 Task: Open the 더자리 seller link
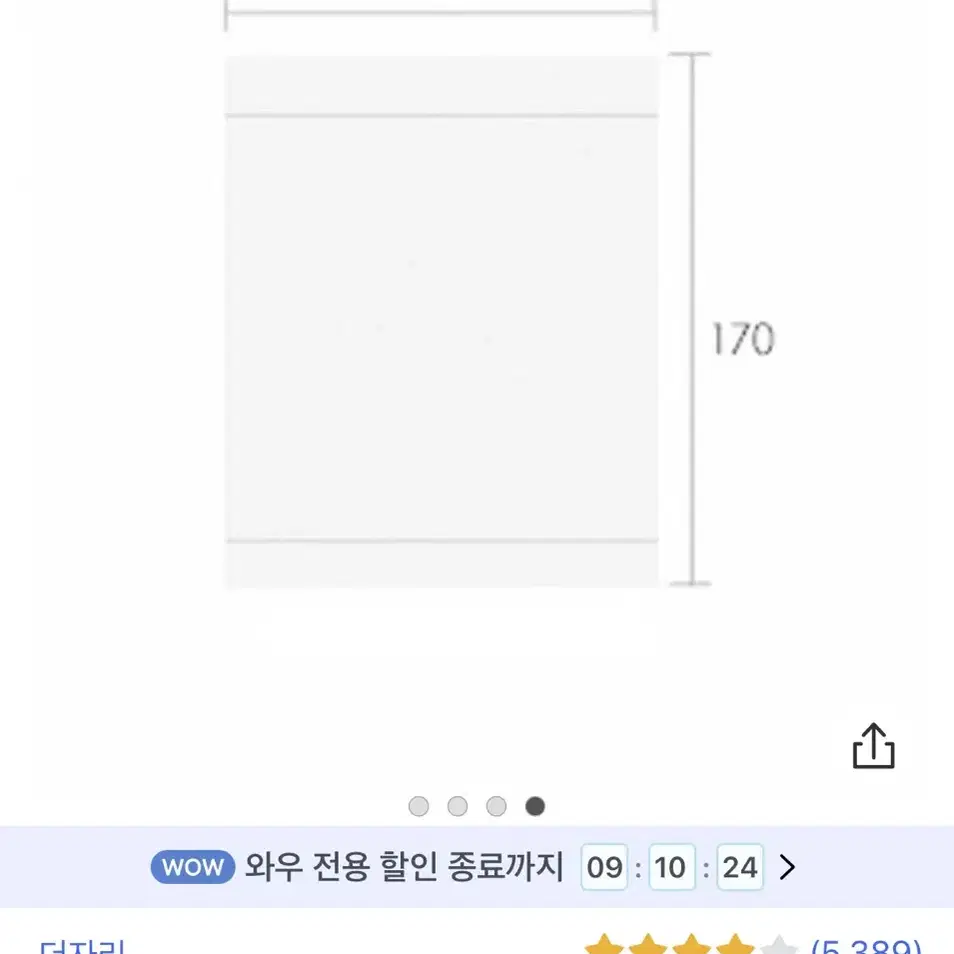tap(82, 947)
